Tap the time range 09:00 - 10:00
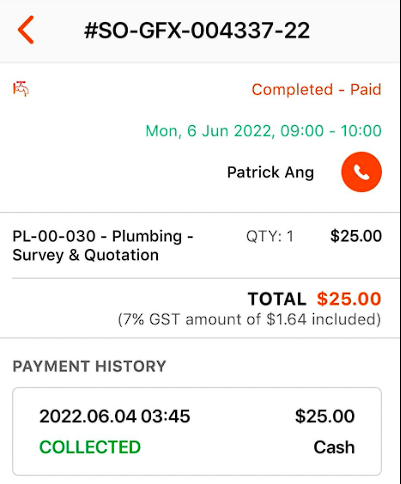The height and width of the screenshot is (484, 401). [331, 131]
